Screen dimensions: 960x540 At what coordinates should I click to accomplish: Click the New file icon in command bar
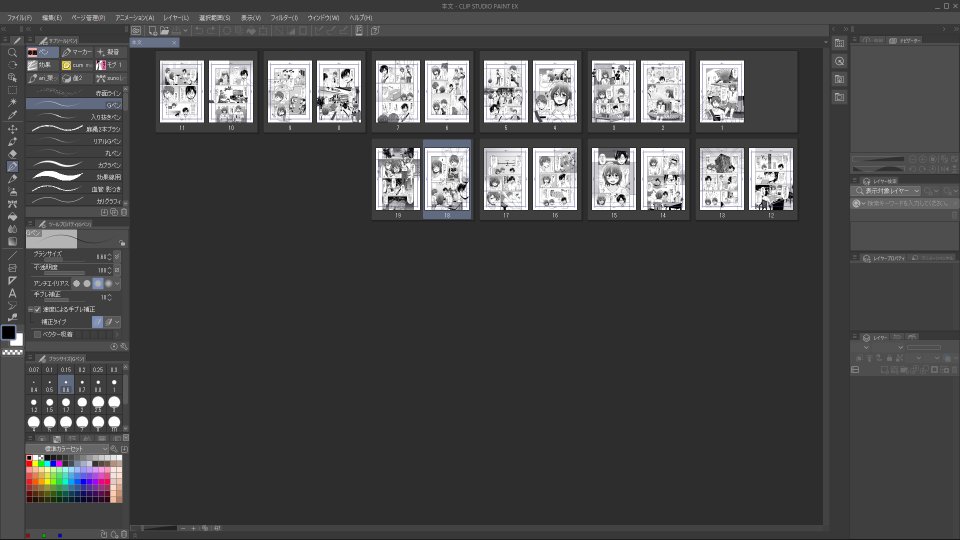(x=152, y=30)
